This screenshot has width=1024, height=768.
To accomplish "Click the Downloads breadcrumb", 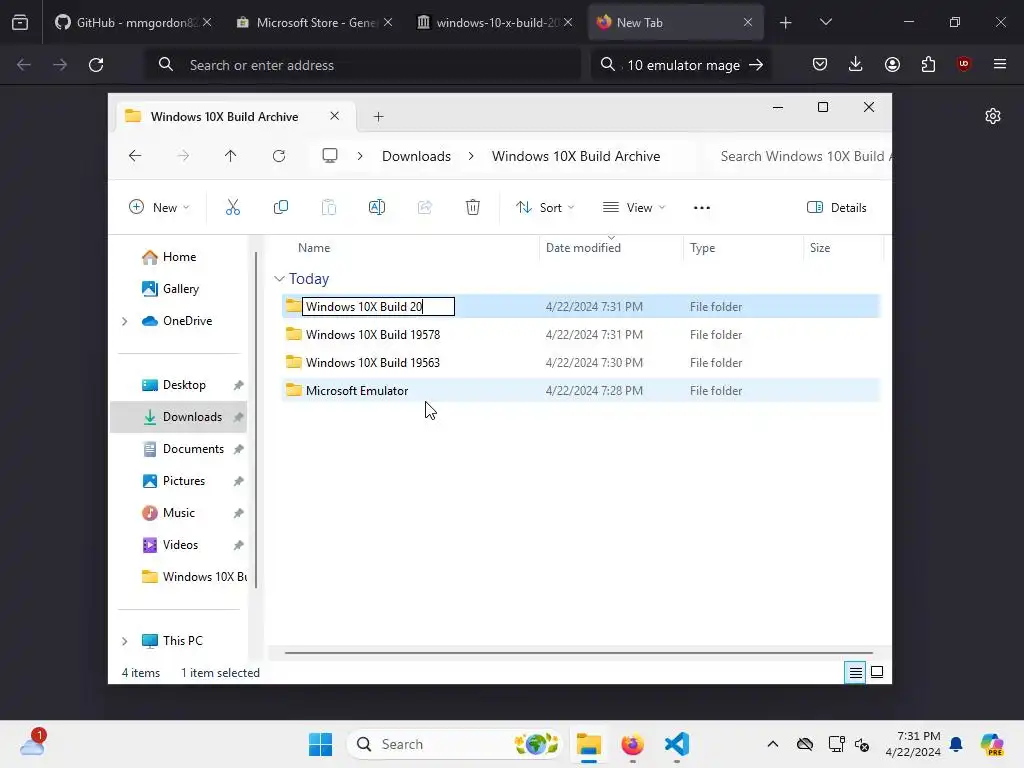I will click(416, 156).
